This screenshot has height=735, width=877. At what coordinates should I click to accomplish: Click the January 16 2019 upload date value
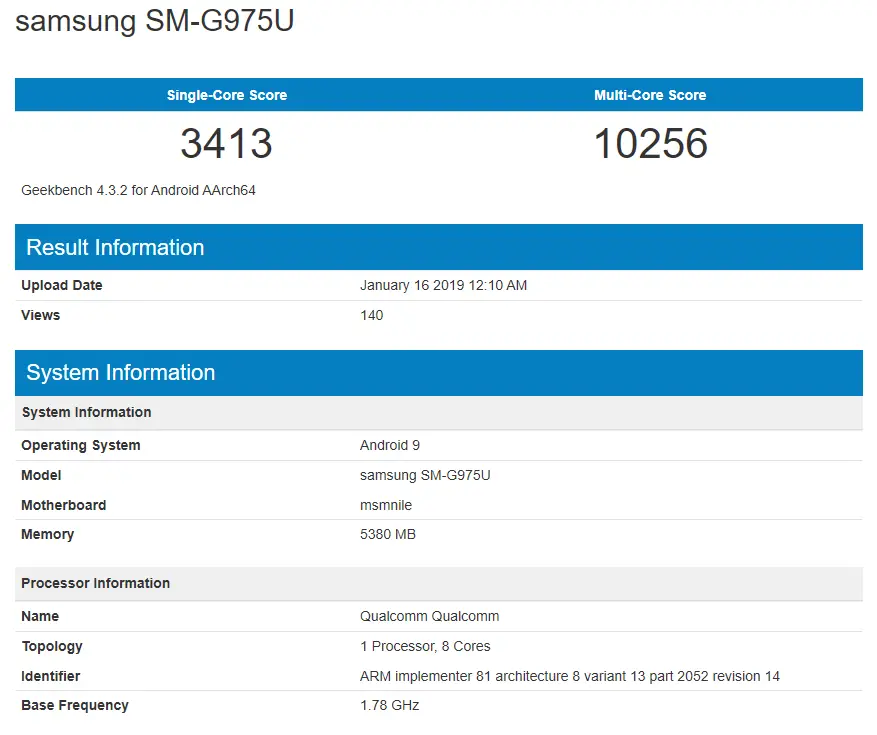click(443, 285)
